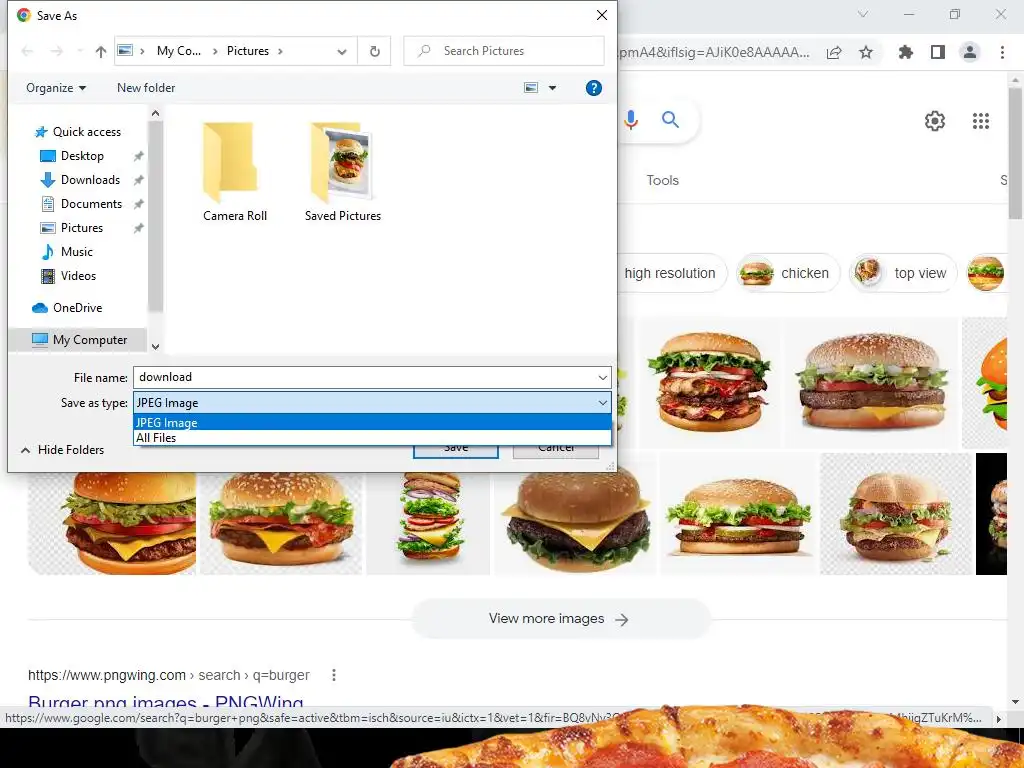Select top view filter chip
1024x768 pixels.
[x=903, y=273]
